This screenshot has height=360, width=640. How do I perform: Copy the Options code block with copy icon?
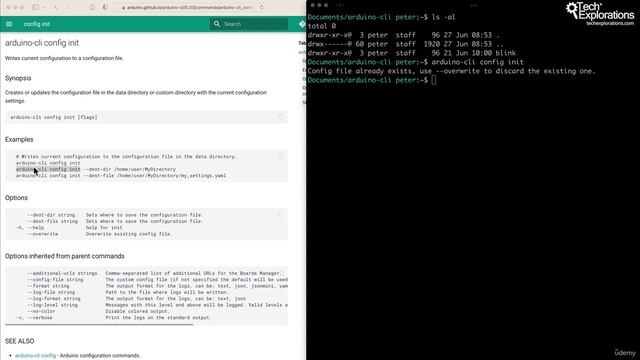(x=280, y=215)
